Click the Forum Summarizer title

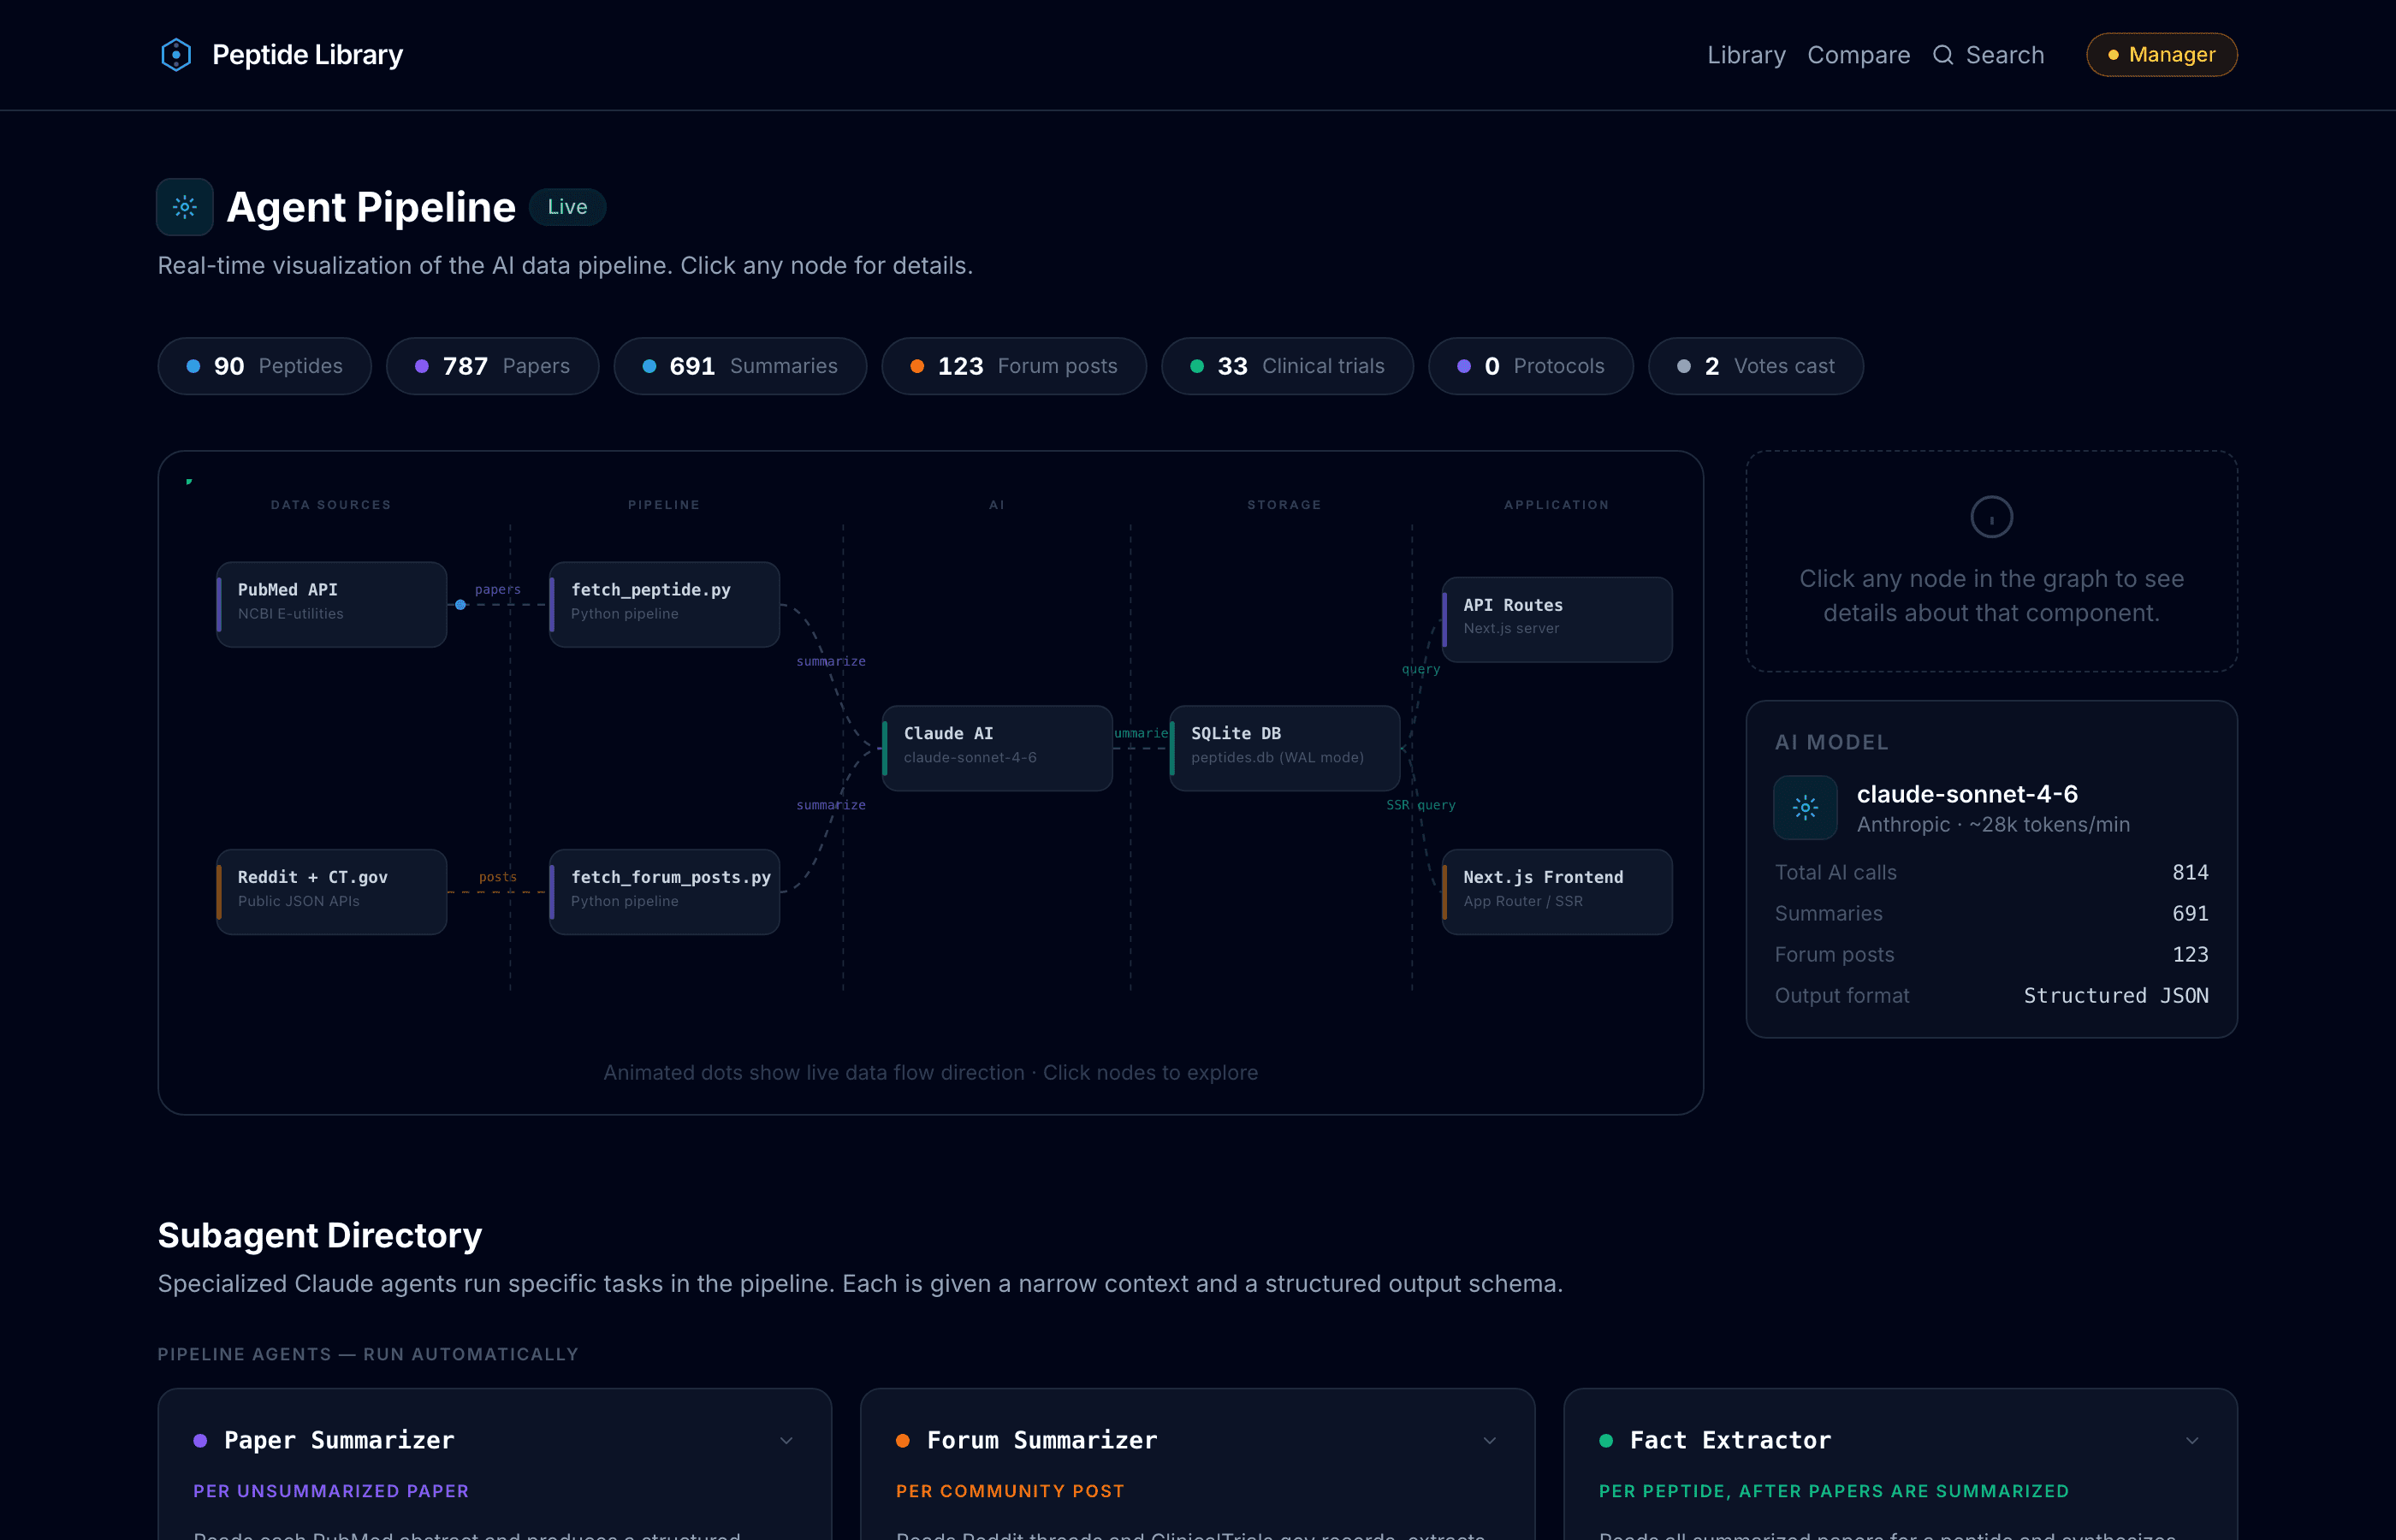(1042, 1440)
